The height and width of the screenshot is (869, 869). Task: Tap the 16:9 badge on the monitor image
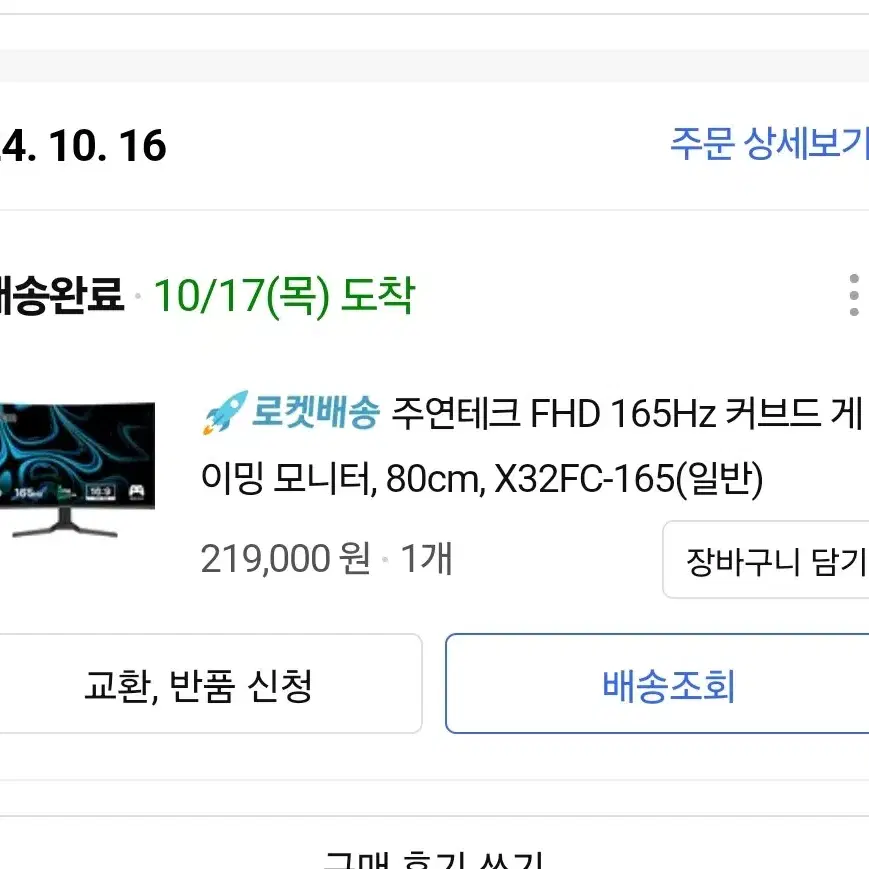[100, 492]
